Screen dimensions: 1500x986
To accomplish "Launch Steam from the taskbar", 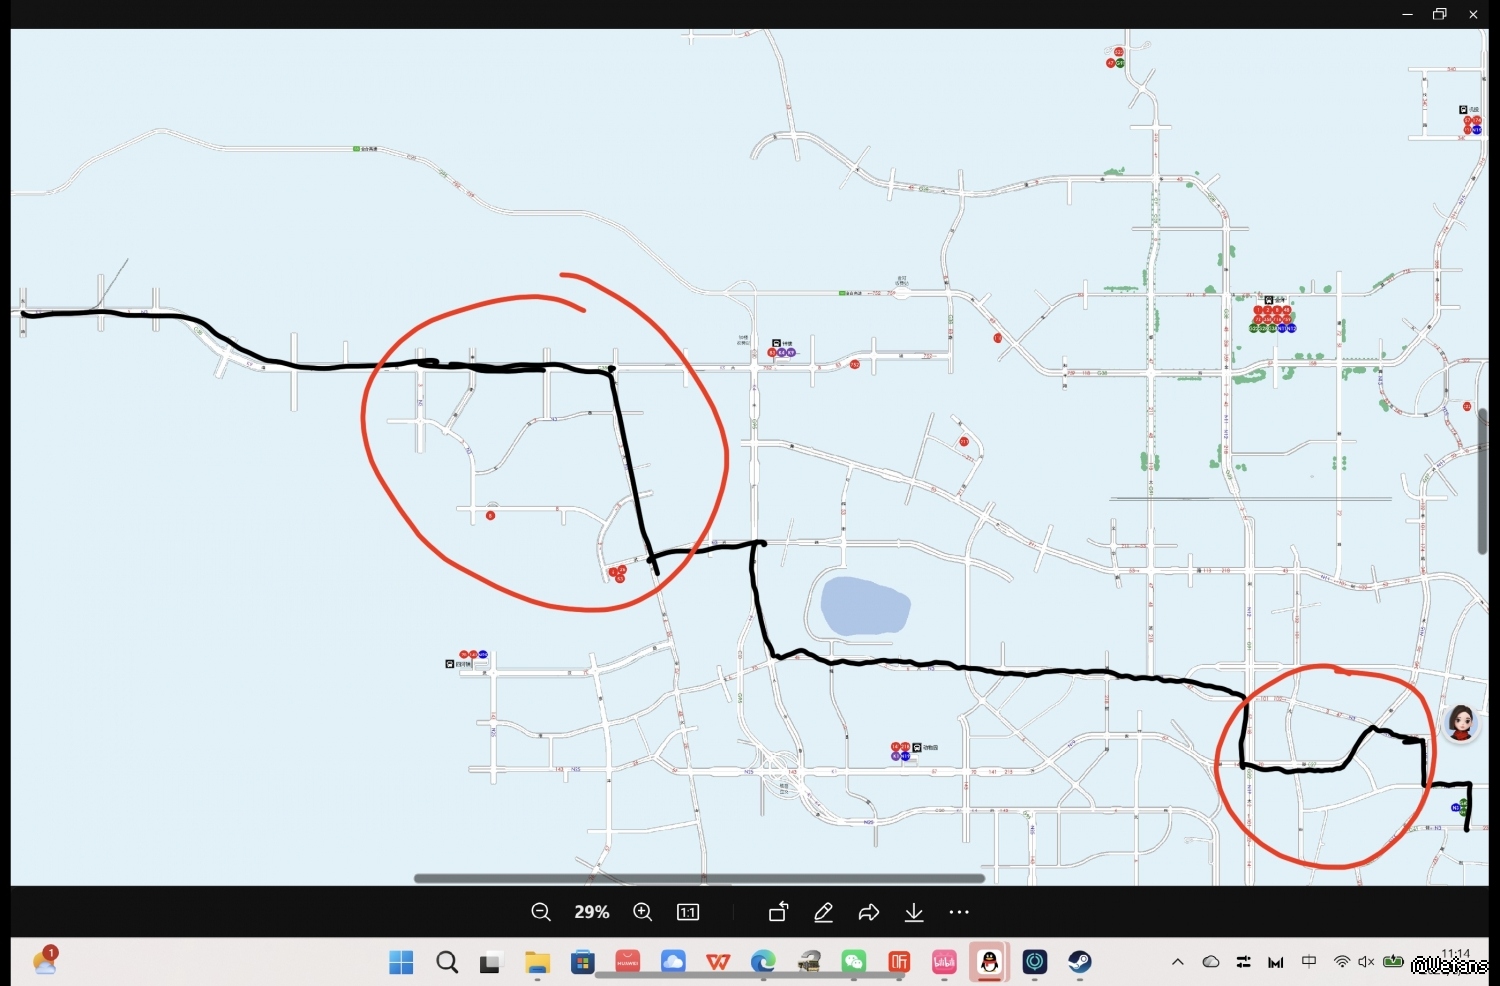I will [1080, 962].
